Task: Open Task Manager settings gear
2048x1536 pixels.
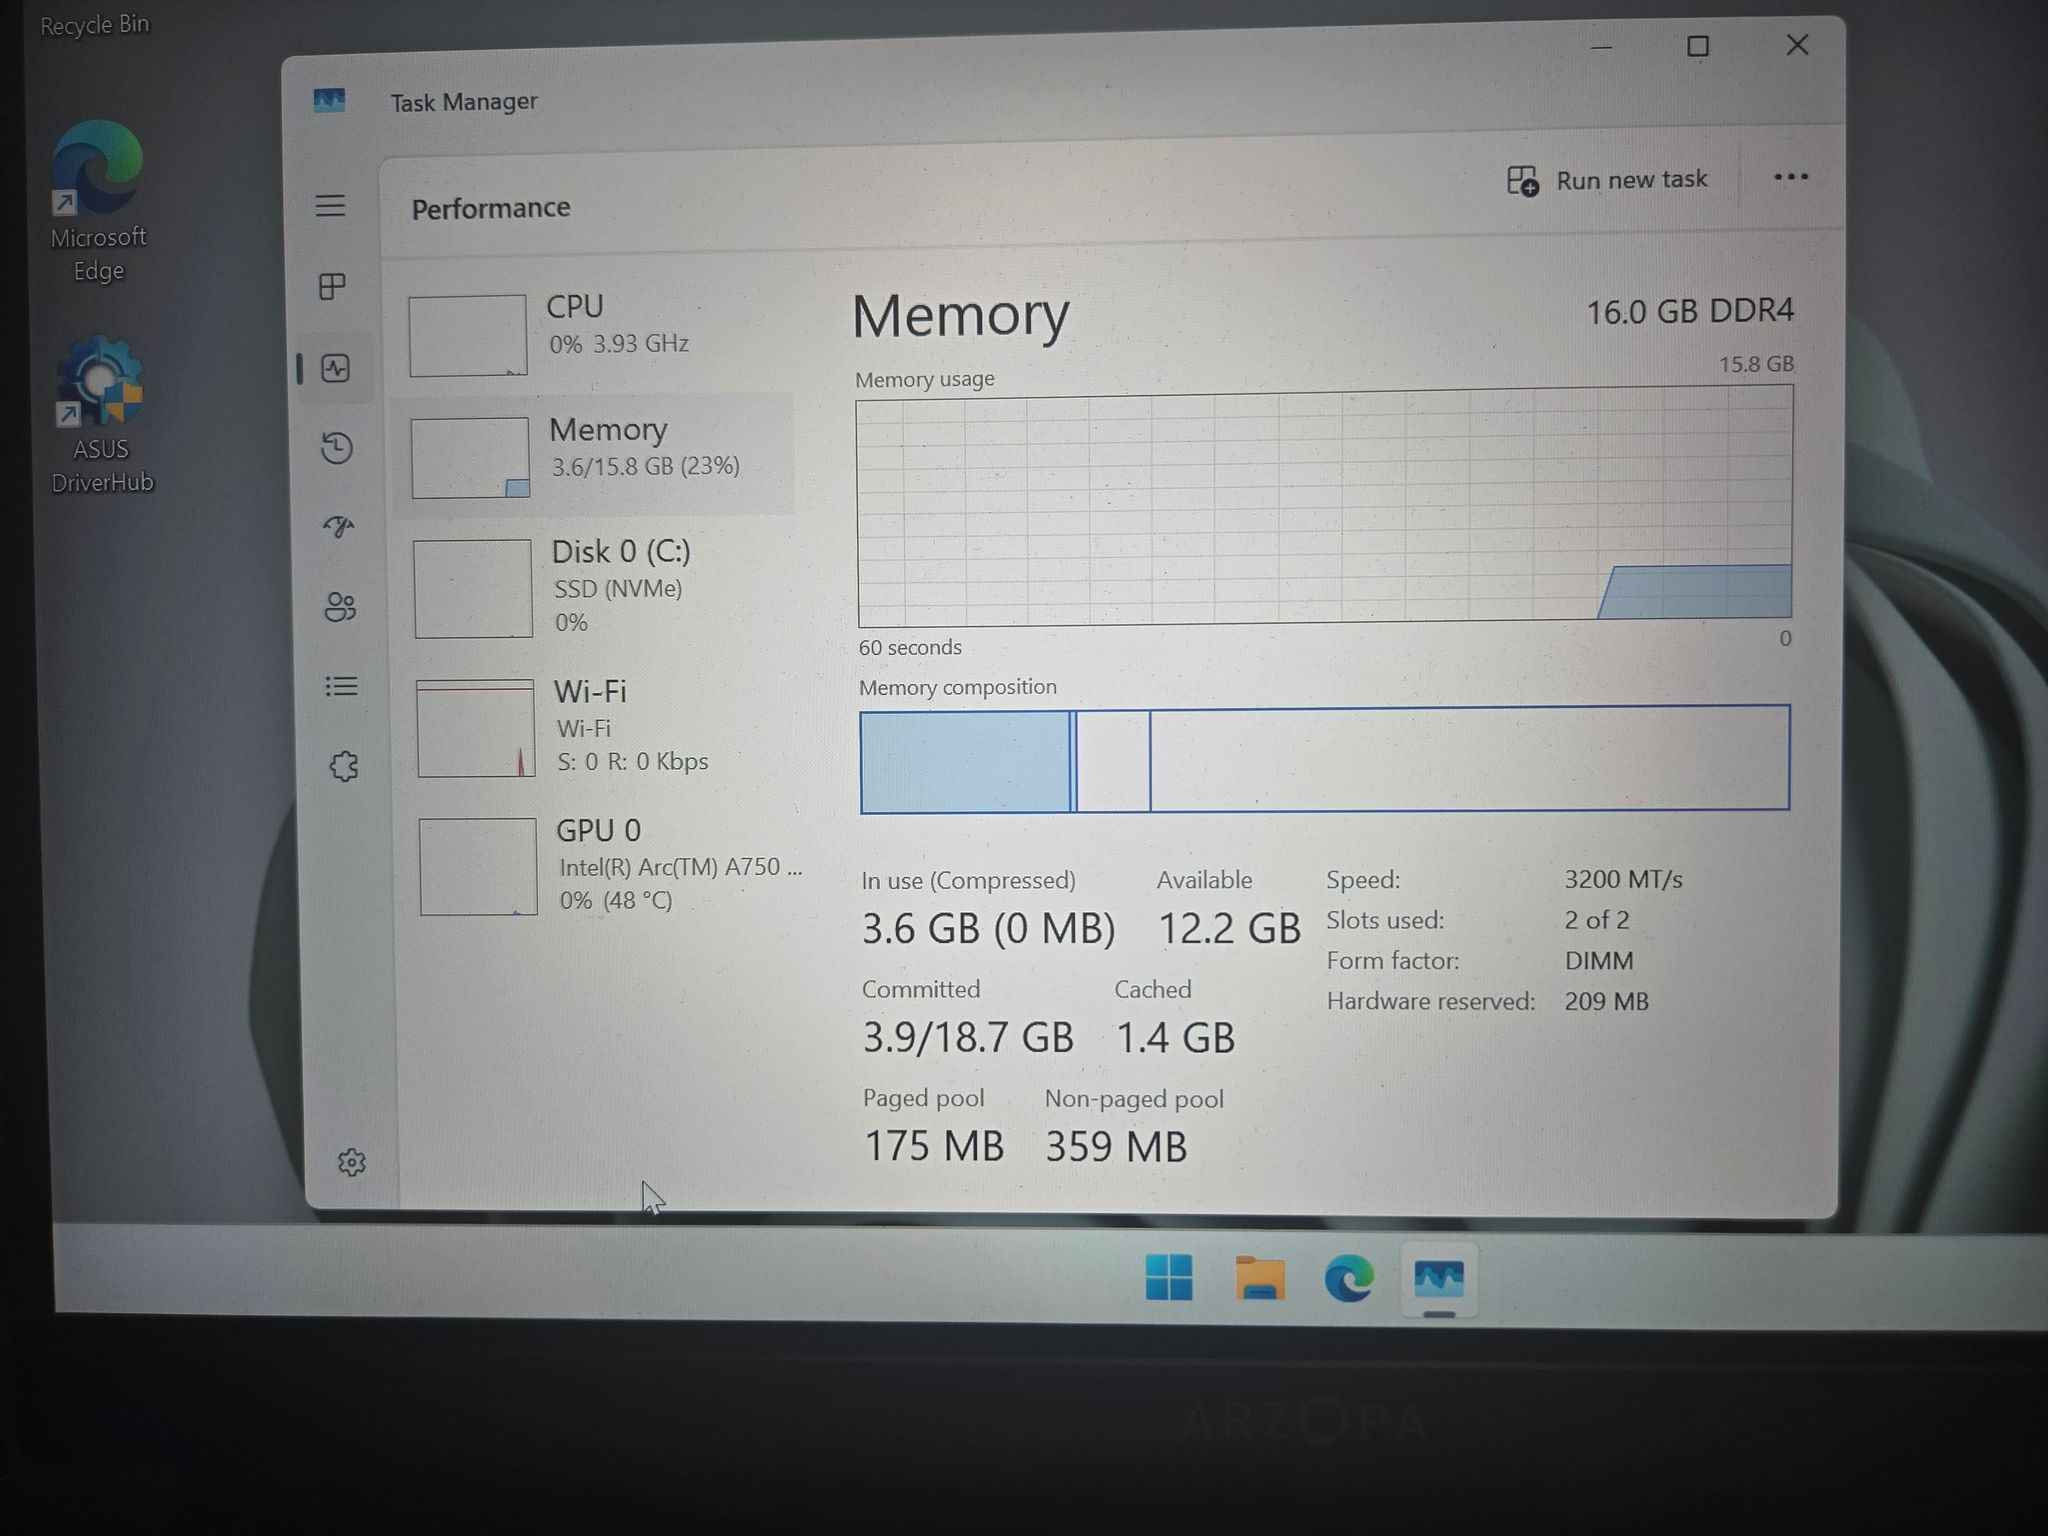Action: 351,1162
